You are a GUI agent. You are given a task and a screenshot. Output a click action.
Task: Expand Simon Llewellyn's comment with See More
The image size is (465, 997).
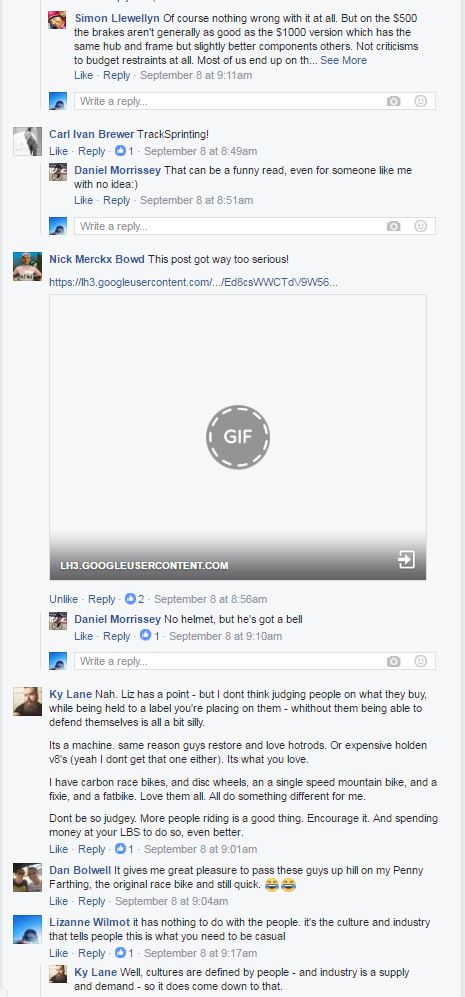click(x=344, y=60)
